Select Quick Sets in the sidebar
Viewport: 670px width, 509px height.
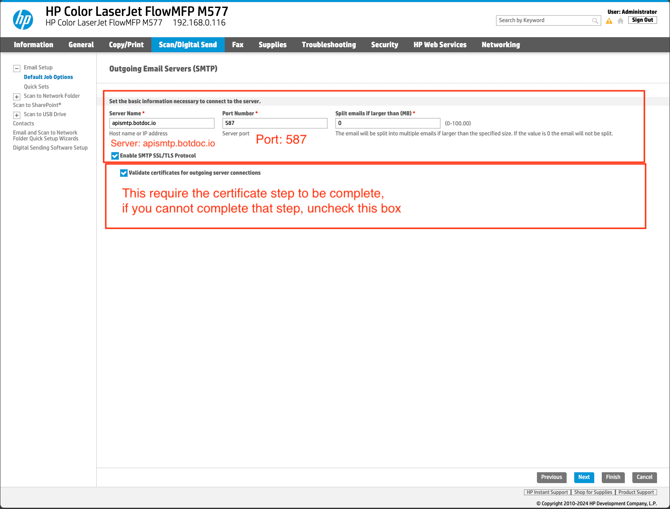pos(36,87)
